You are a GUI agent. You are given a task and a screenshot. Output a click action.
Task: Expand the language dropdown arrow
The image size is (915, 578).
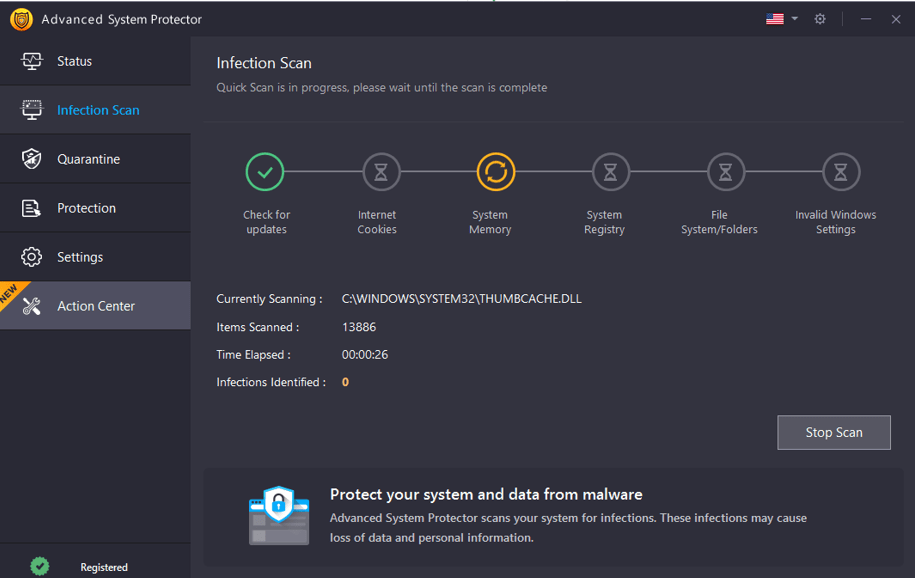pos(795,19)
